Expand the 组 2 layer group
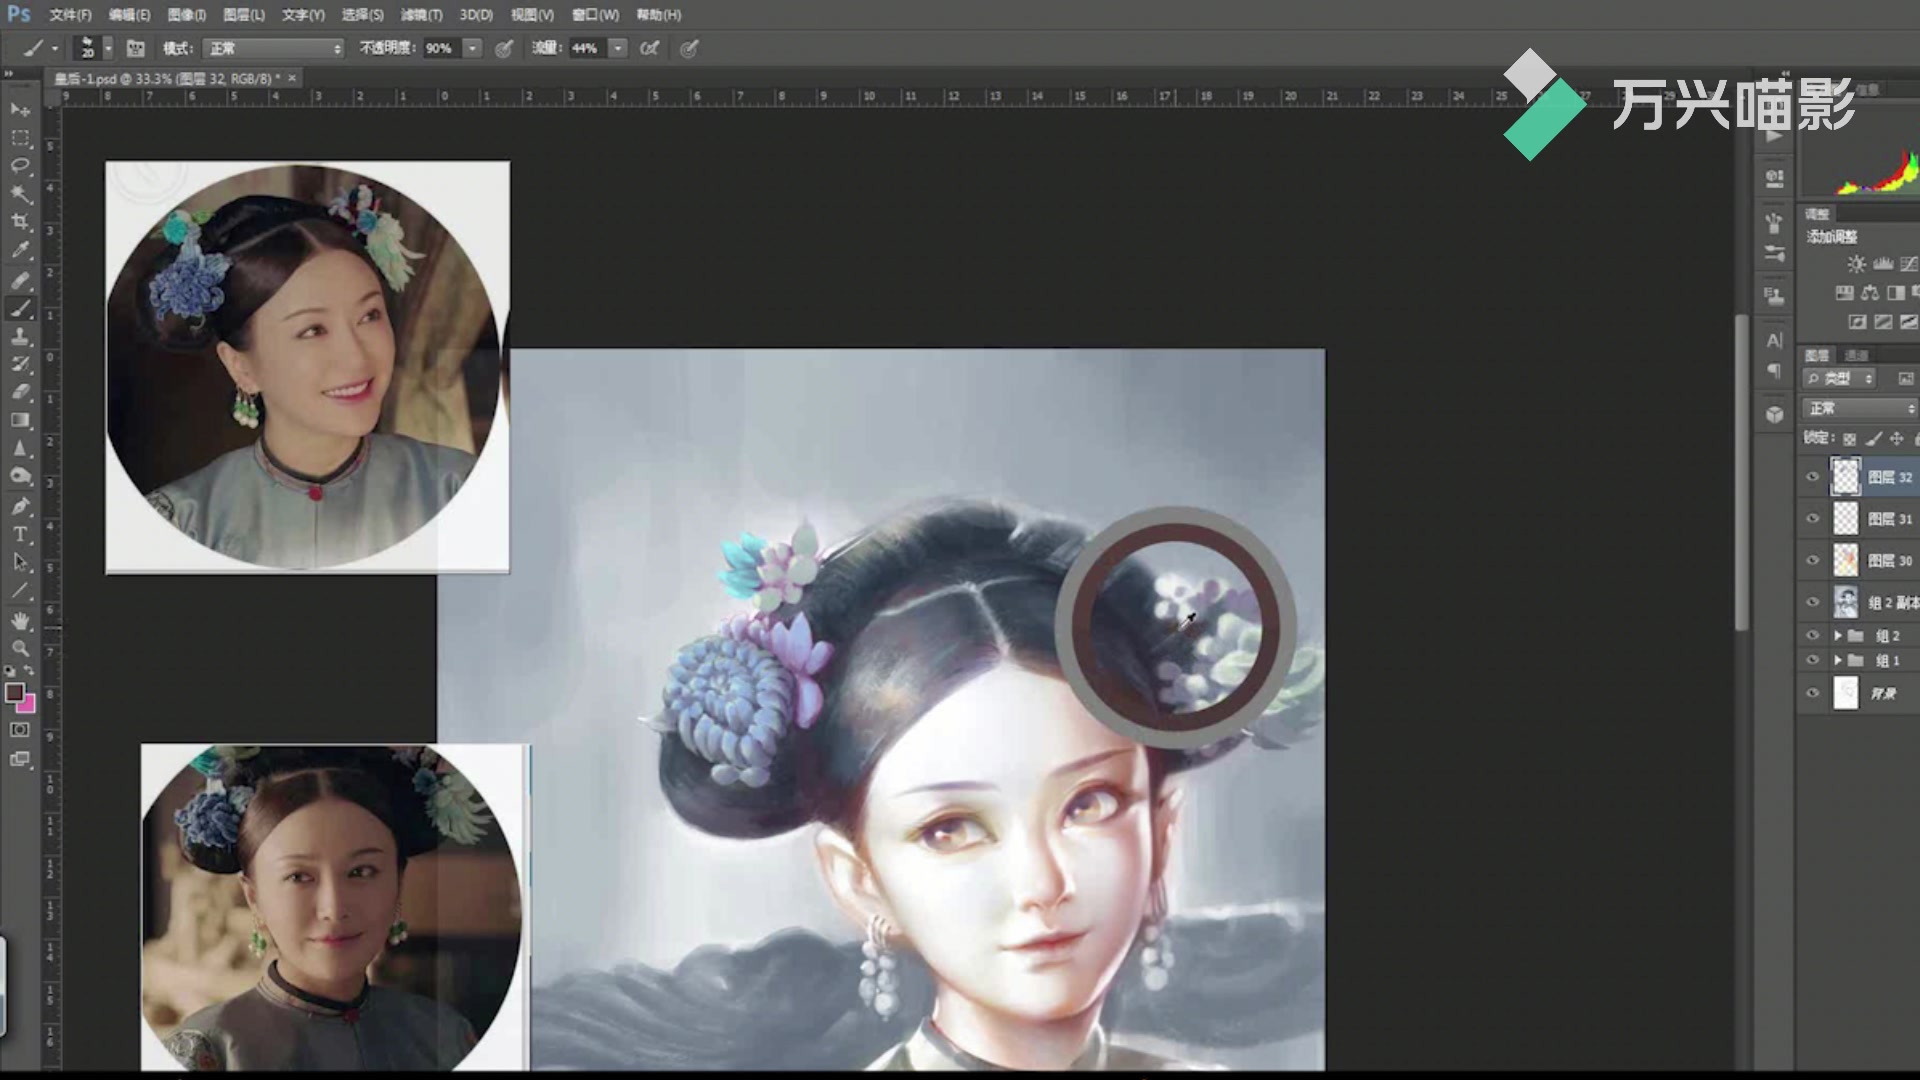 [1837, 635]
